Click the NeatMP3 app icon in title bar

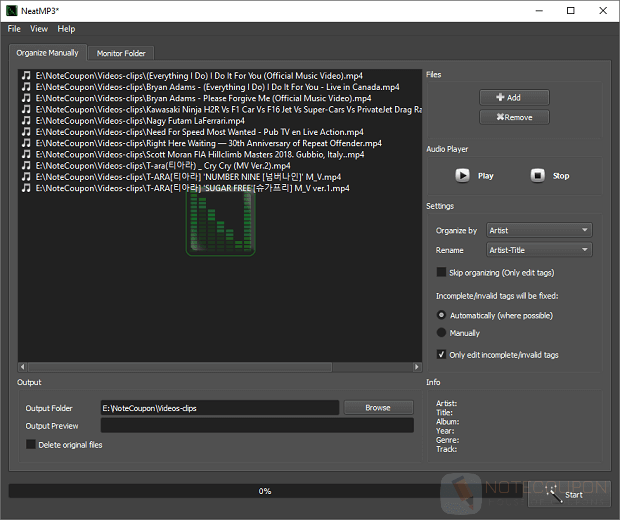(11, 11)
